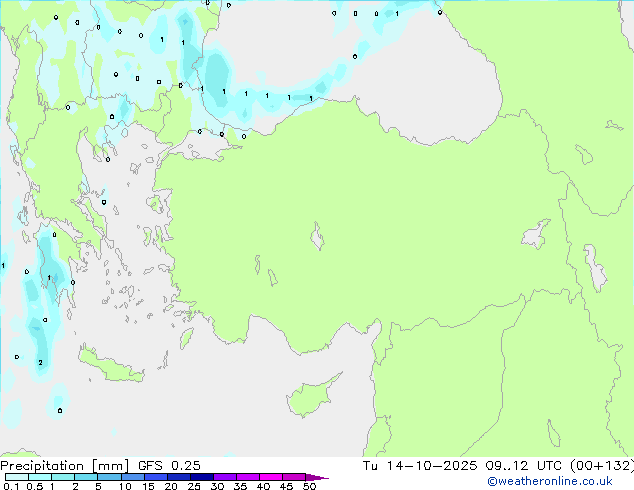
Task: Click the legend arrow tip above 50 mm
Action: click(x=317, y=477)
